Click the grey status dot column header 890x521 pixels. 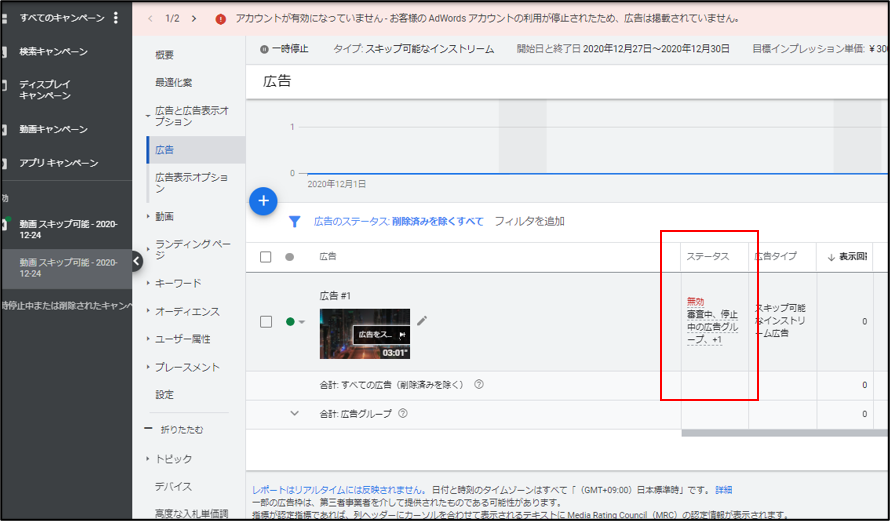pos(289,257)
